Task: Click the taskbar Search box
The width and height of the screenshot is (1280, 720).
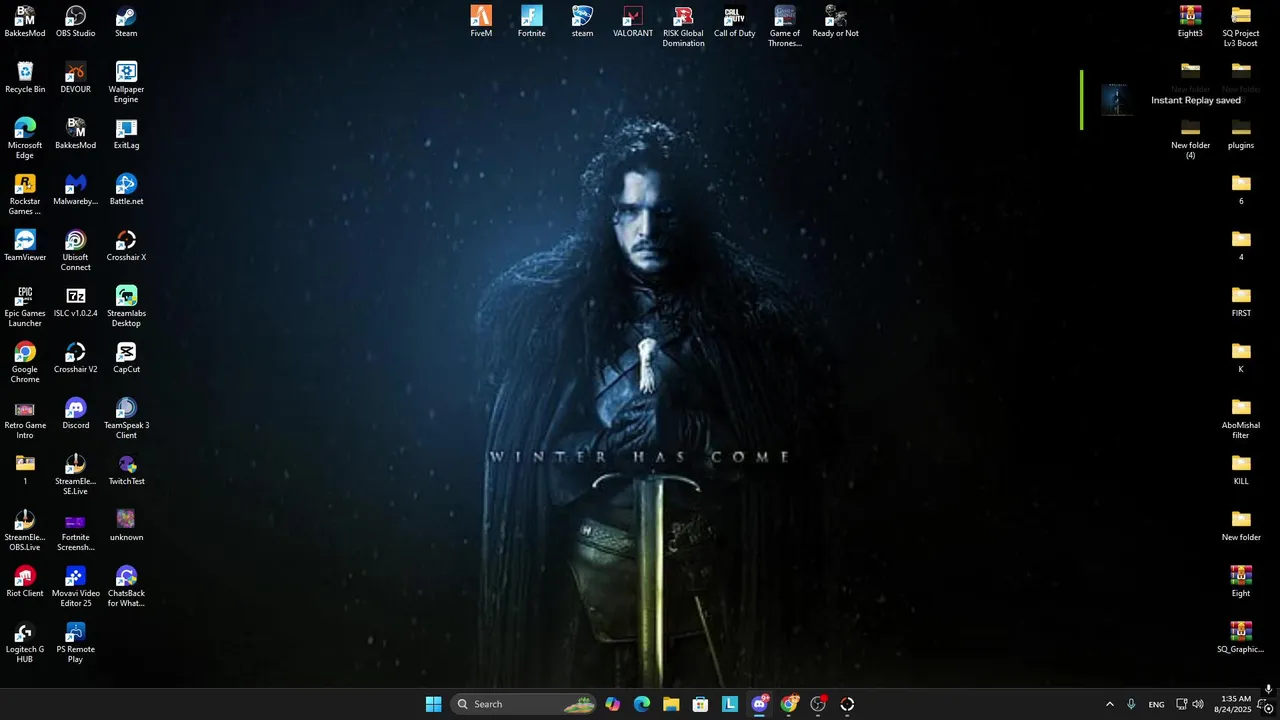Action: (x=524, y=704)
